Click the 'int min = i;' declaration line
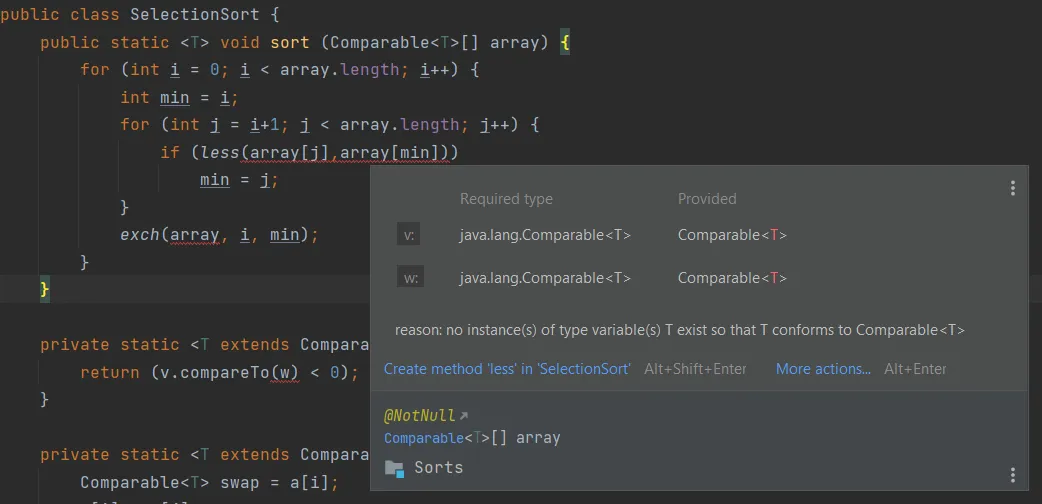Screen dimensions: 1042x504 [x=179, y=98]
